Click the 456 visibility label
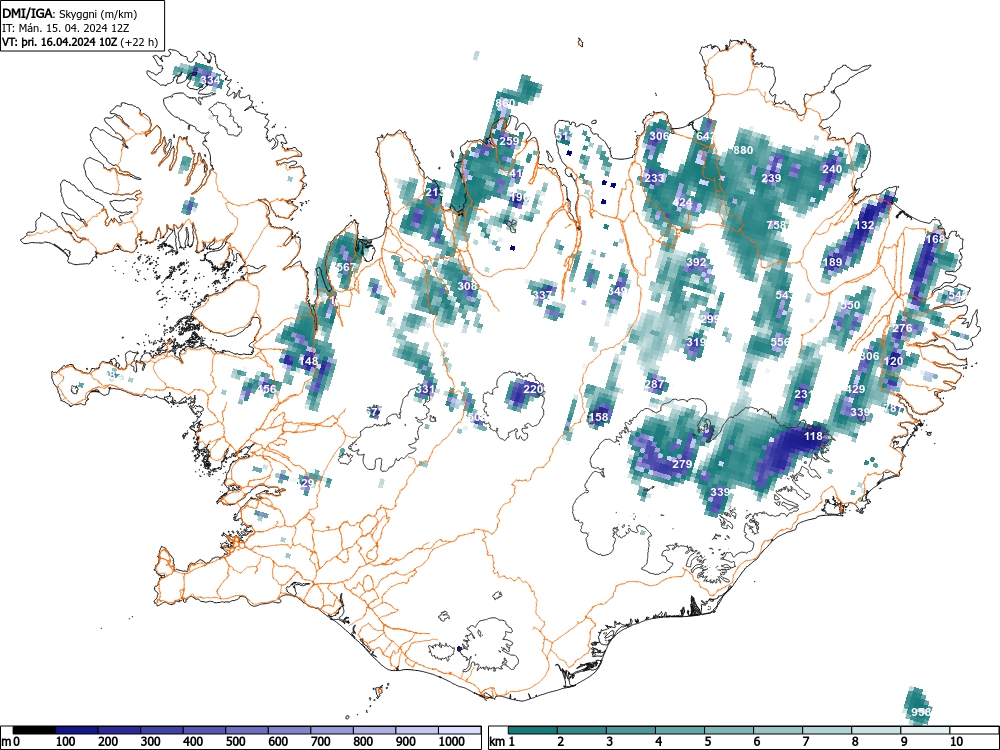This screenshot has width=1000, height=750. pos(267,389)
